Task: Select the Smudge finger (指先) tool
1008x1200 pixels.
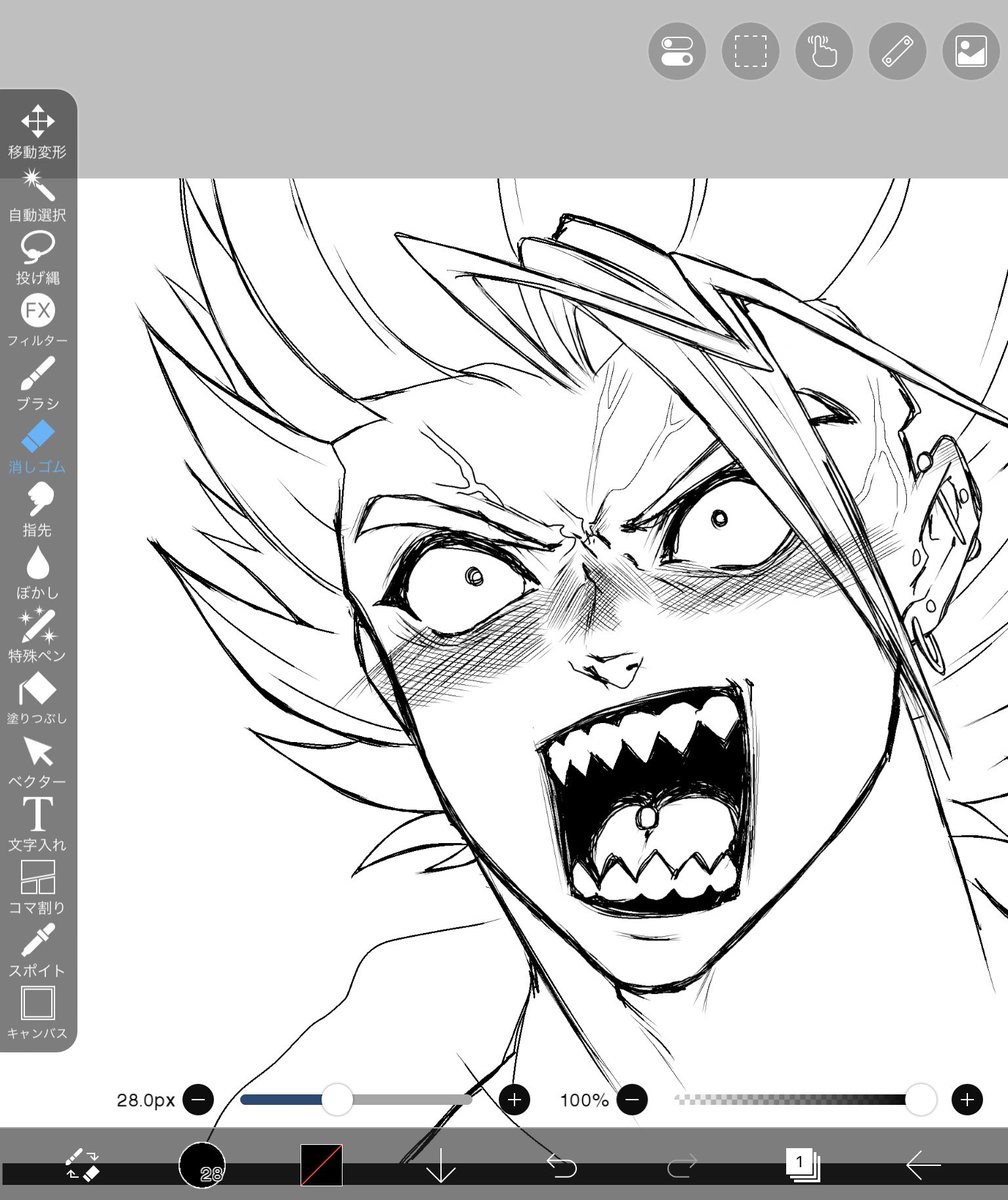Action: click(x=38, y=510)
